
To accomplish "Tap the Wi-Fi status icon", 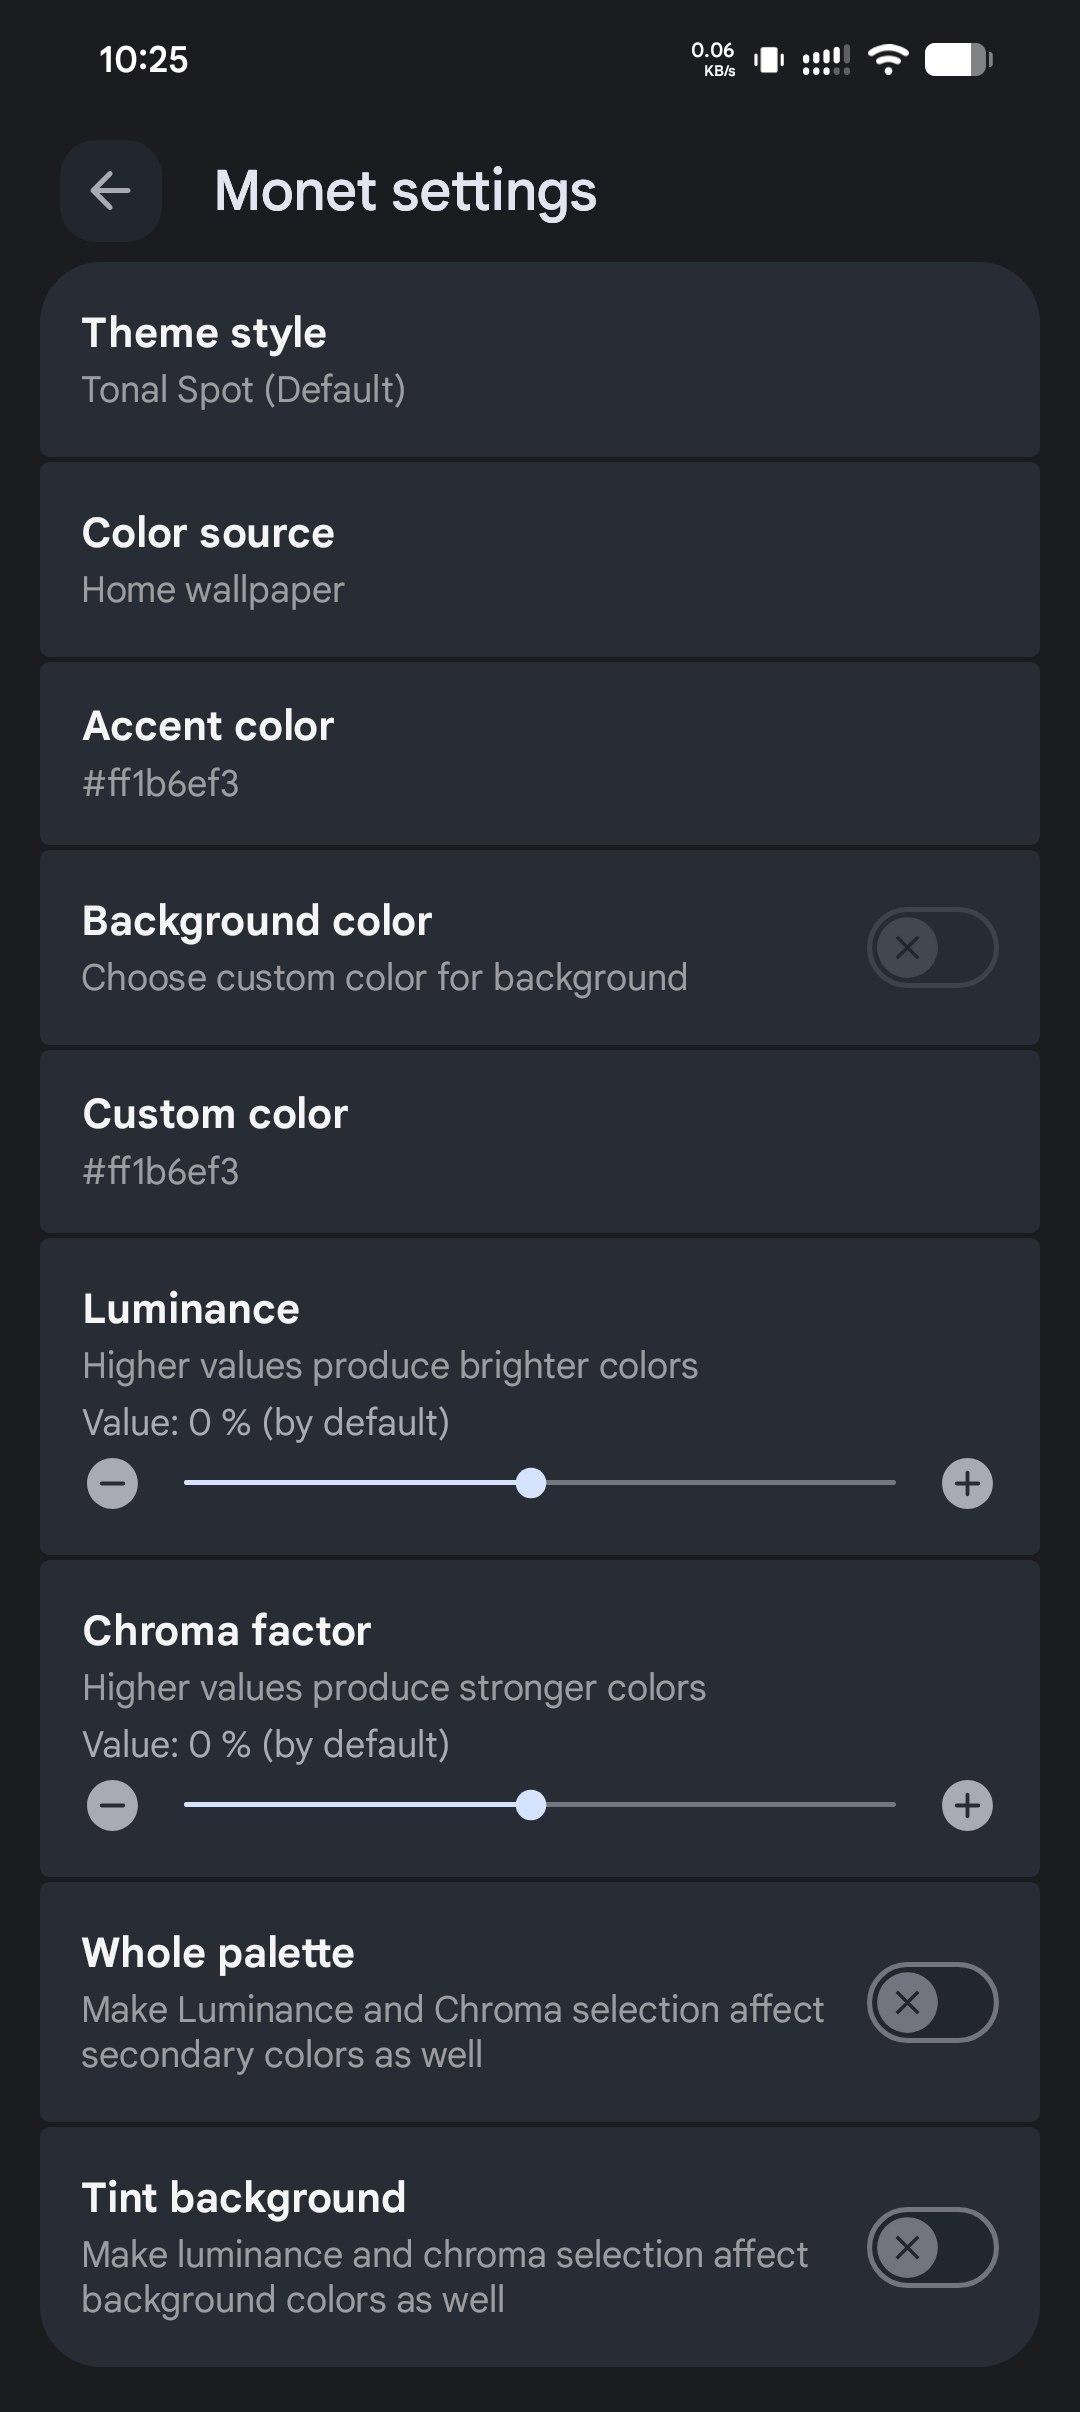I will click(x=887, y=60).
